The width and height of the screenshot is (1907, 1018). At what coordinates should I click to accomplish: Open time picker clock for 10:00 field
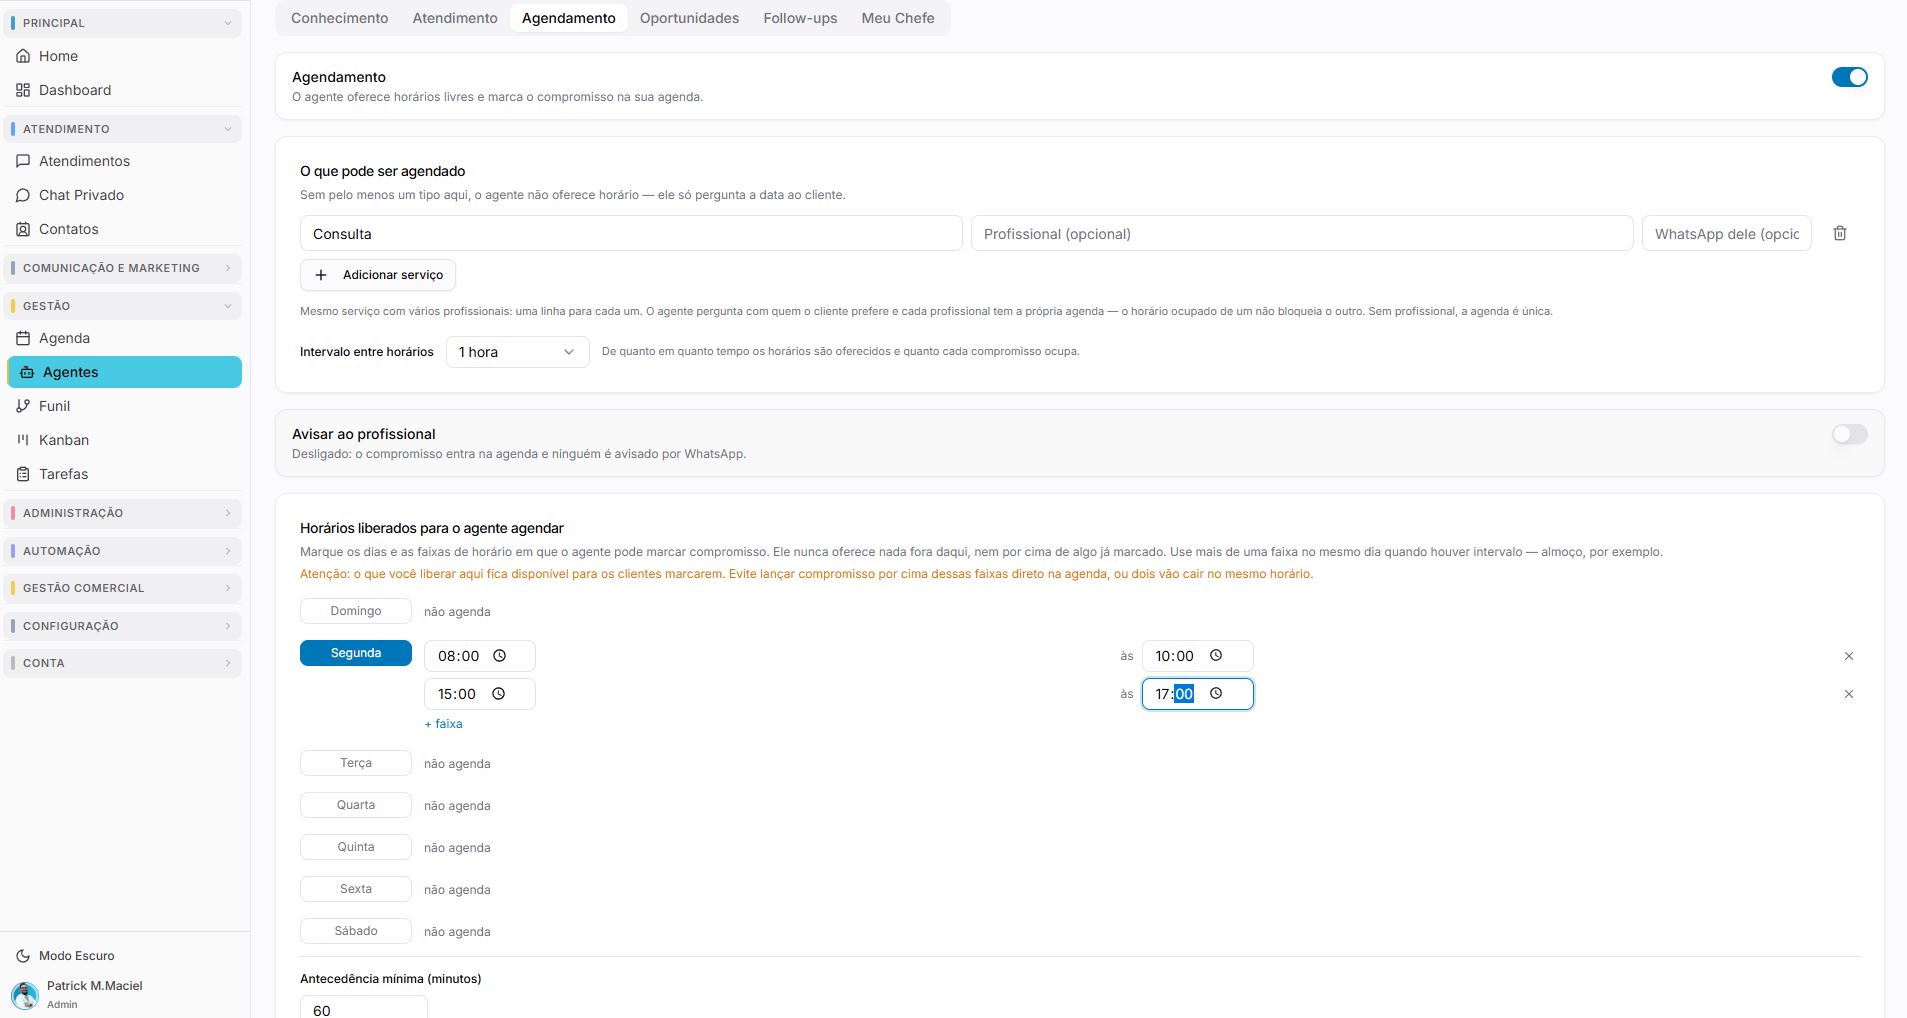point(1216,656)
